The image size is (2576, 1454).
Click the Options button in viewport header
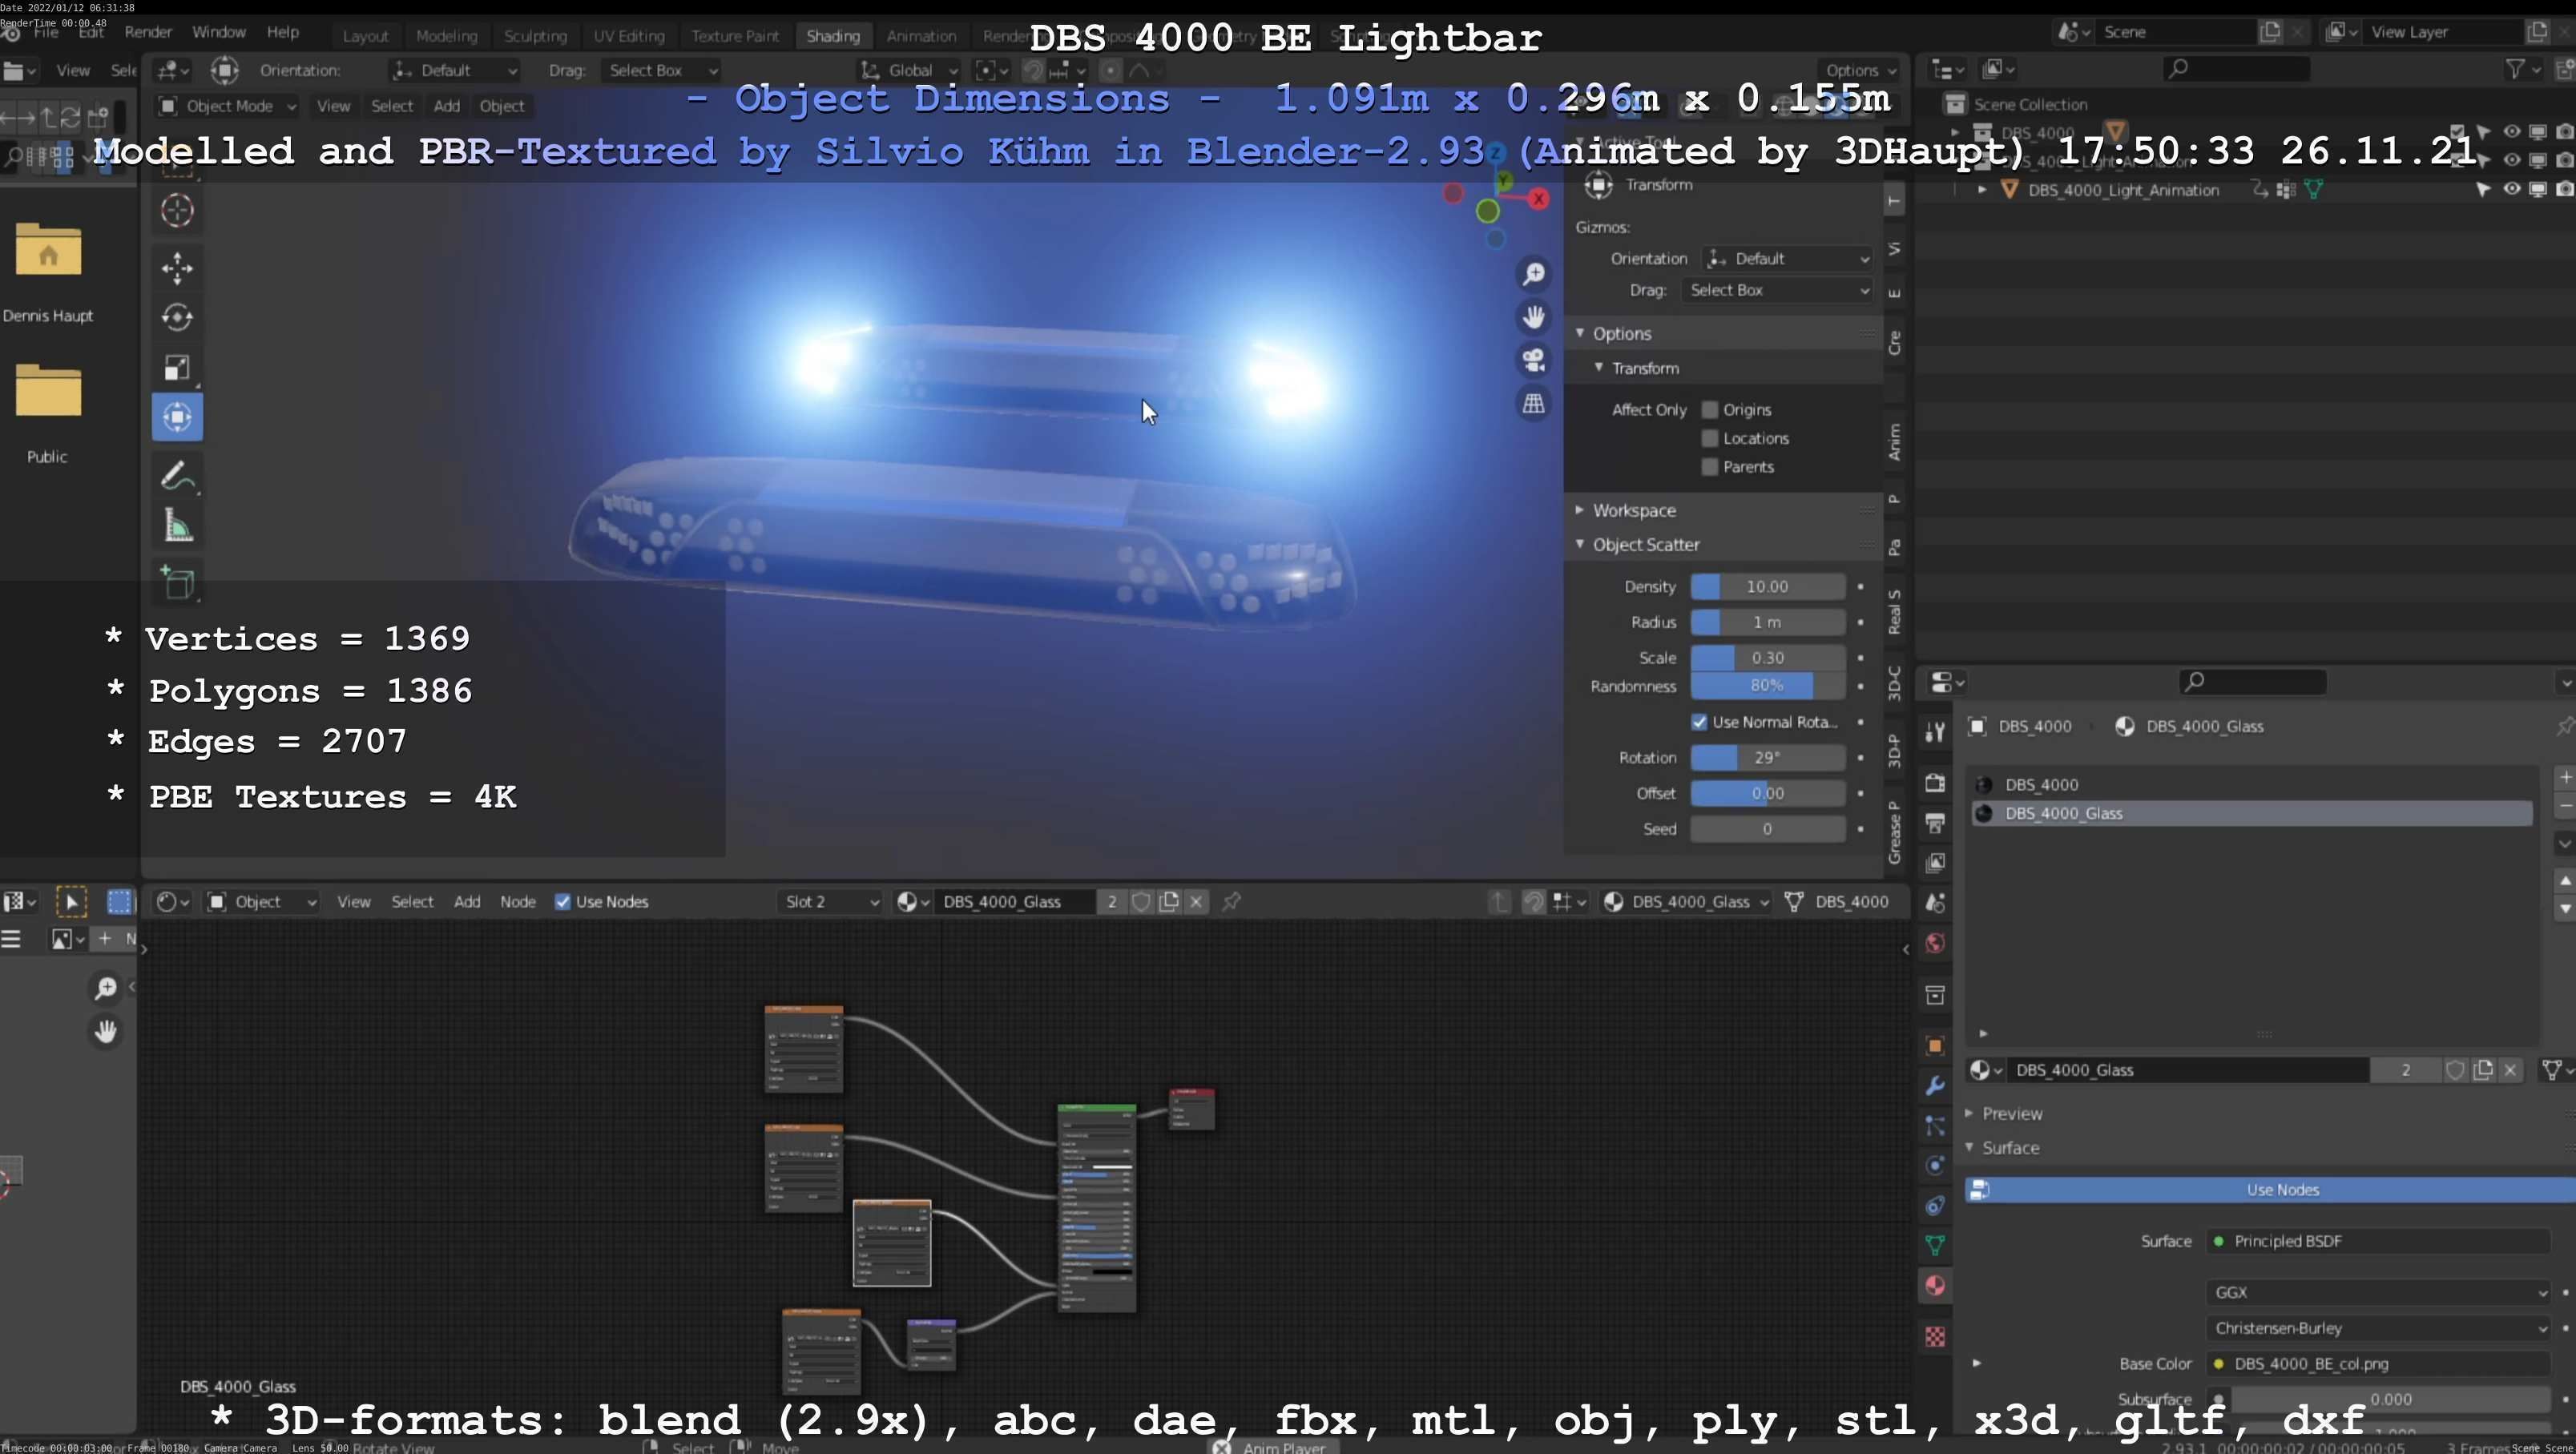tap(1859, 70)
